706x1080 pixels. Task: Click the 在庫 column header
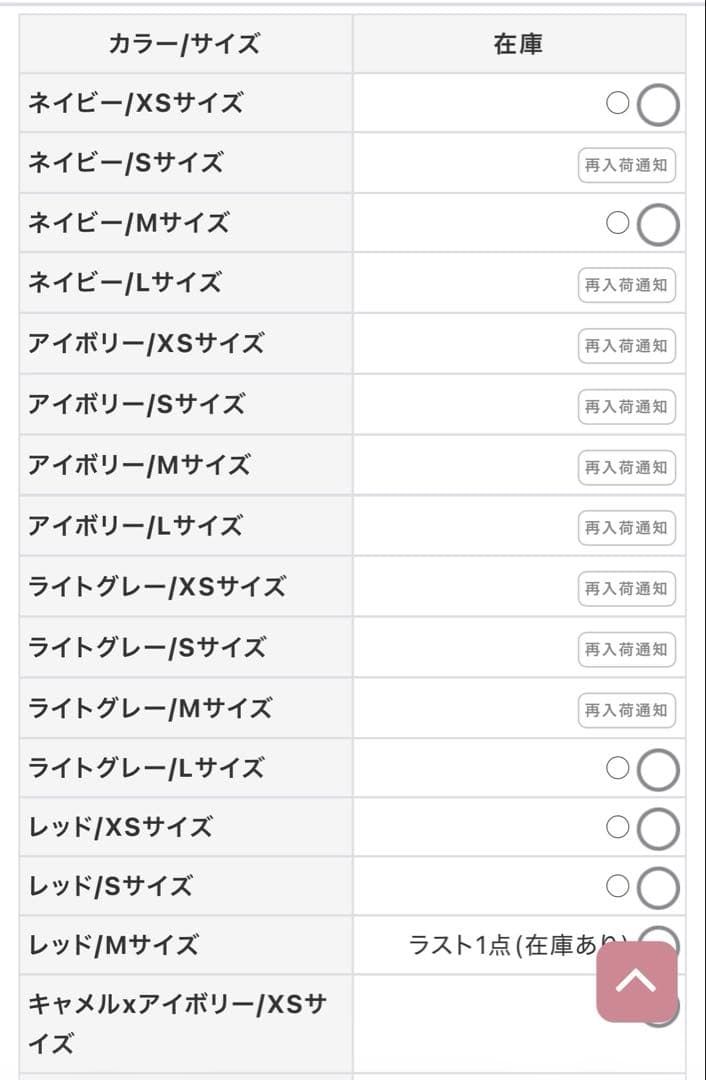518,44
